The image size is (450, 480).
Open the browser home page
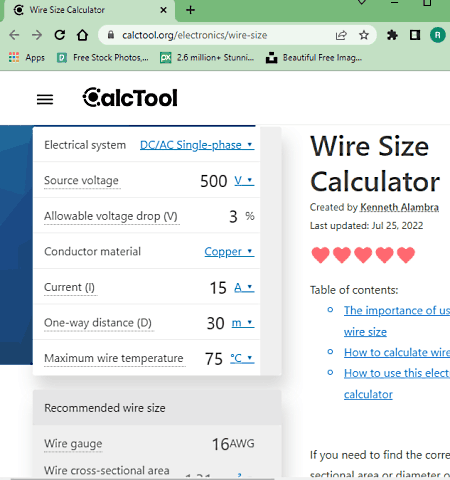82,35
